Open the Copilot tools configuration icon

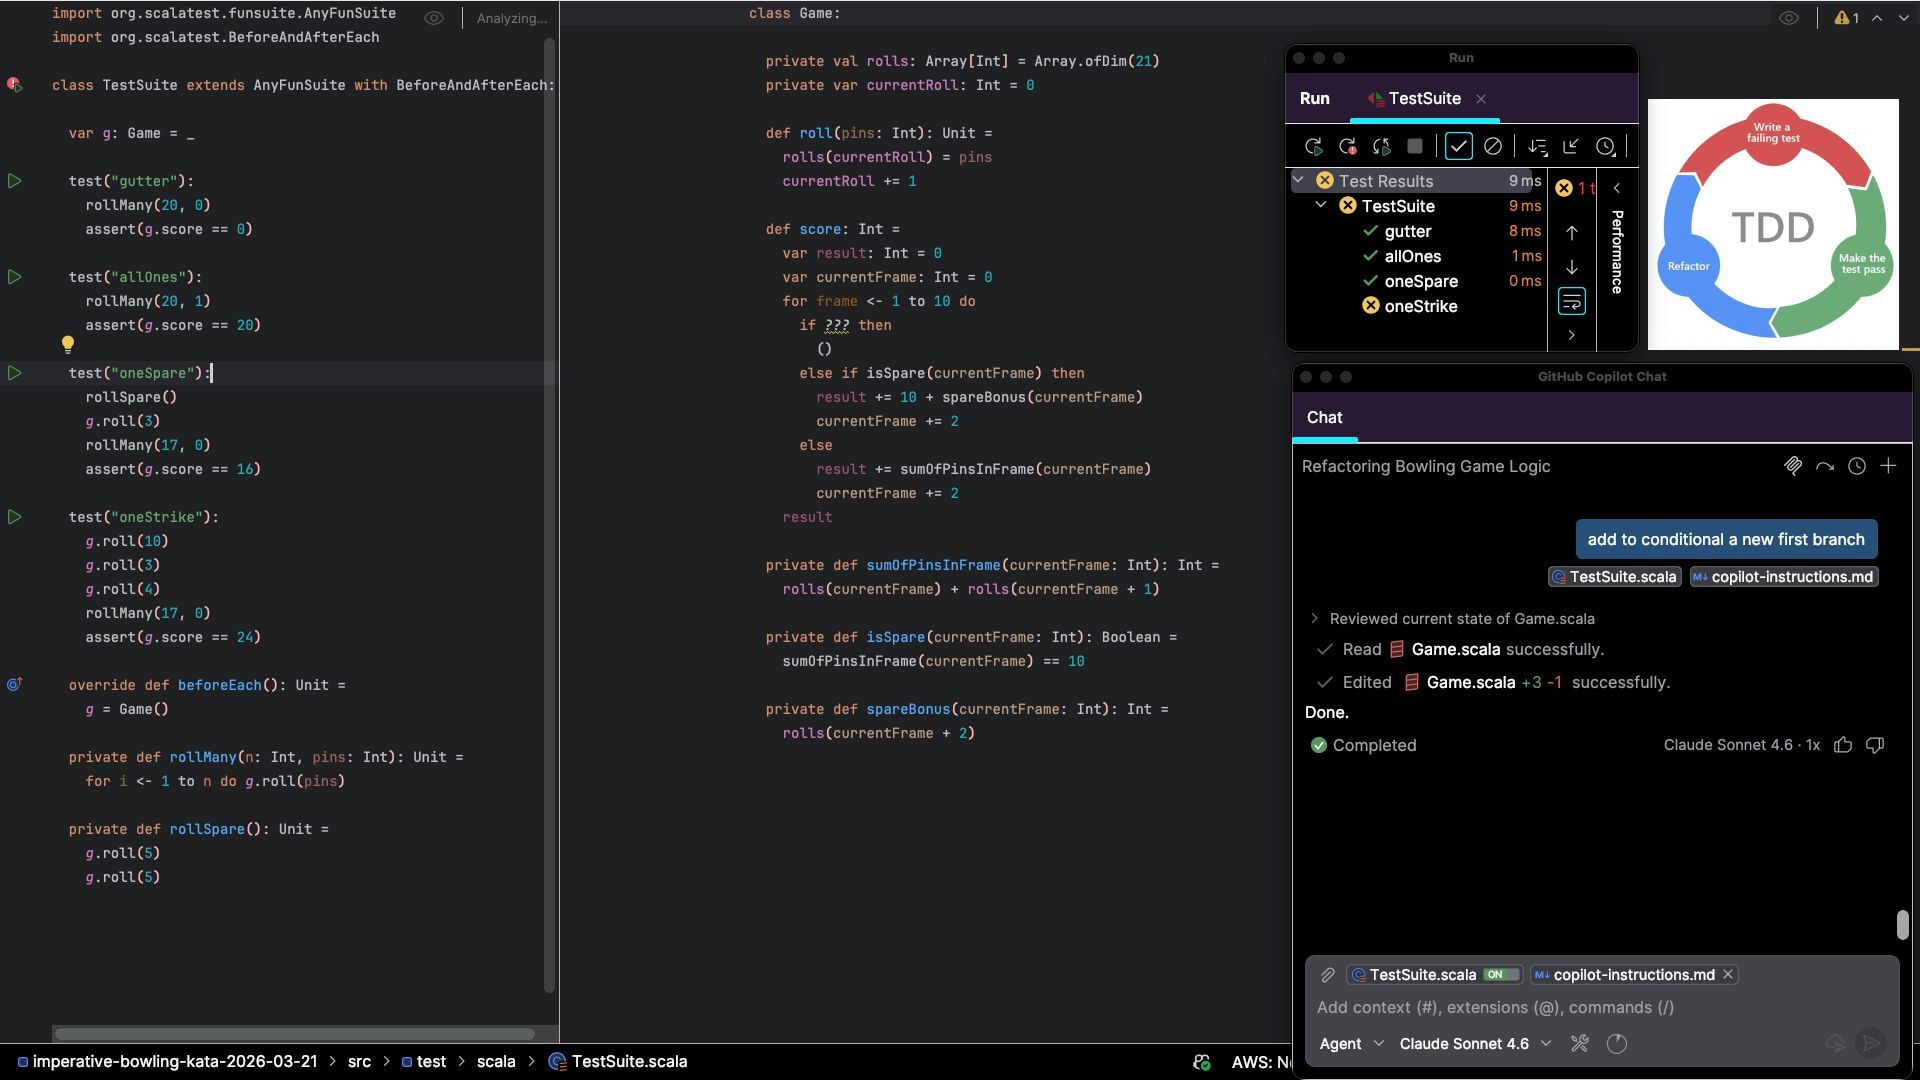pyautogui.click(x=1580, y=1044)
